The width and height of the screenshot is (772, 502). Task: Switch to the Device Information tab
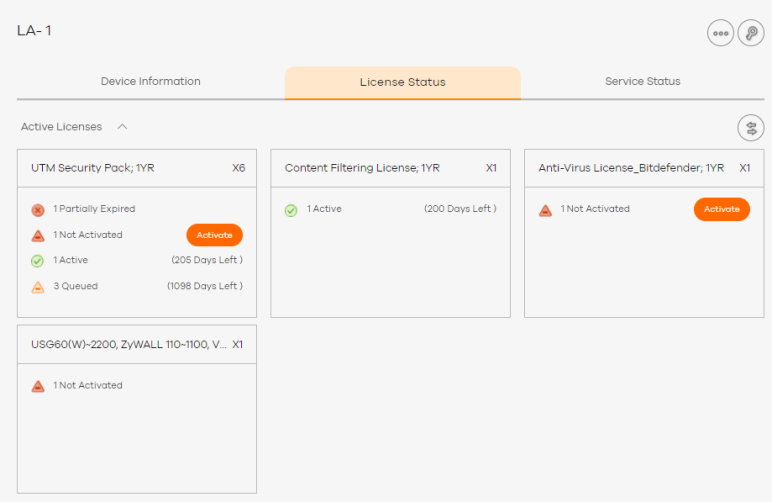151,82
